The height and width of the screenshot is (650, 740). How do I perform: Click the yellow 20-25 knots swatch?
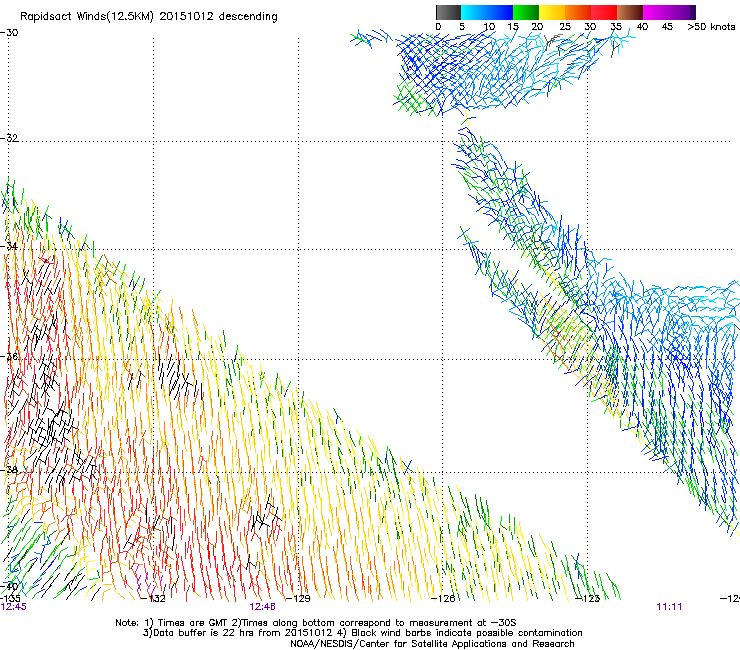[x=552, y=12]
